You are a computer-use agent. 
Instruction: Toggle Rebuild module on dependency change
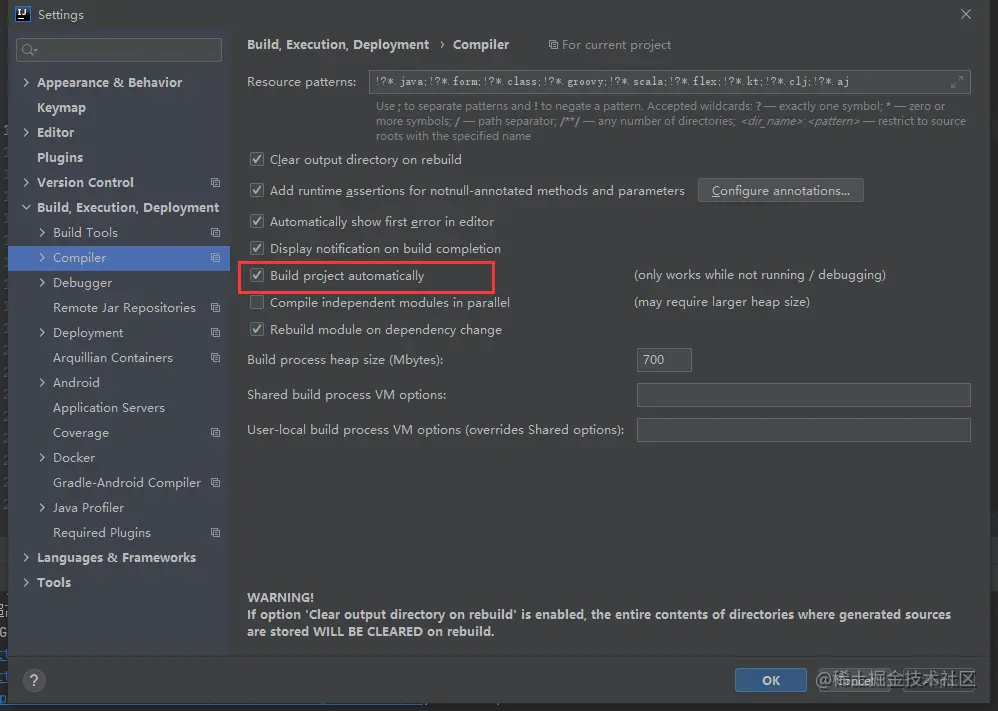257,329
